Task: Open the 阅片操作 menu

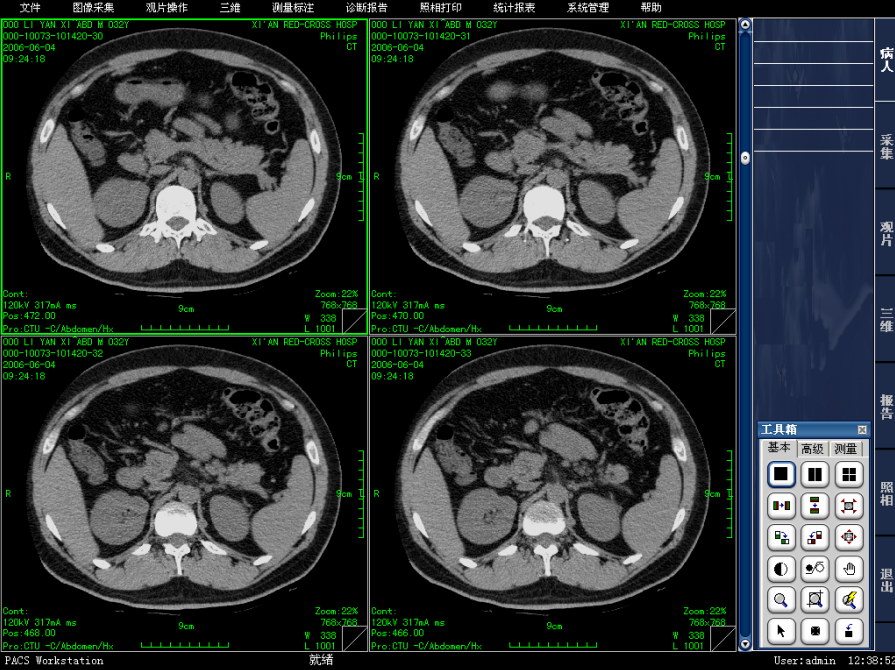Action: (167, 7)
